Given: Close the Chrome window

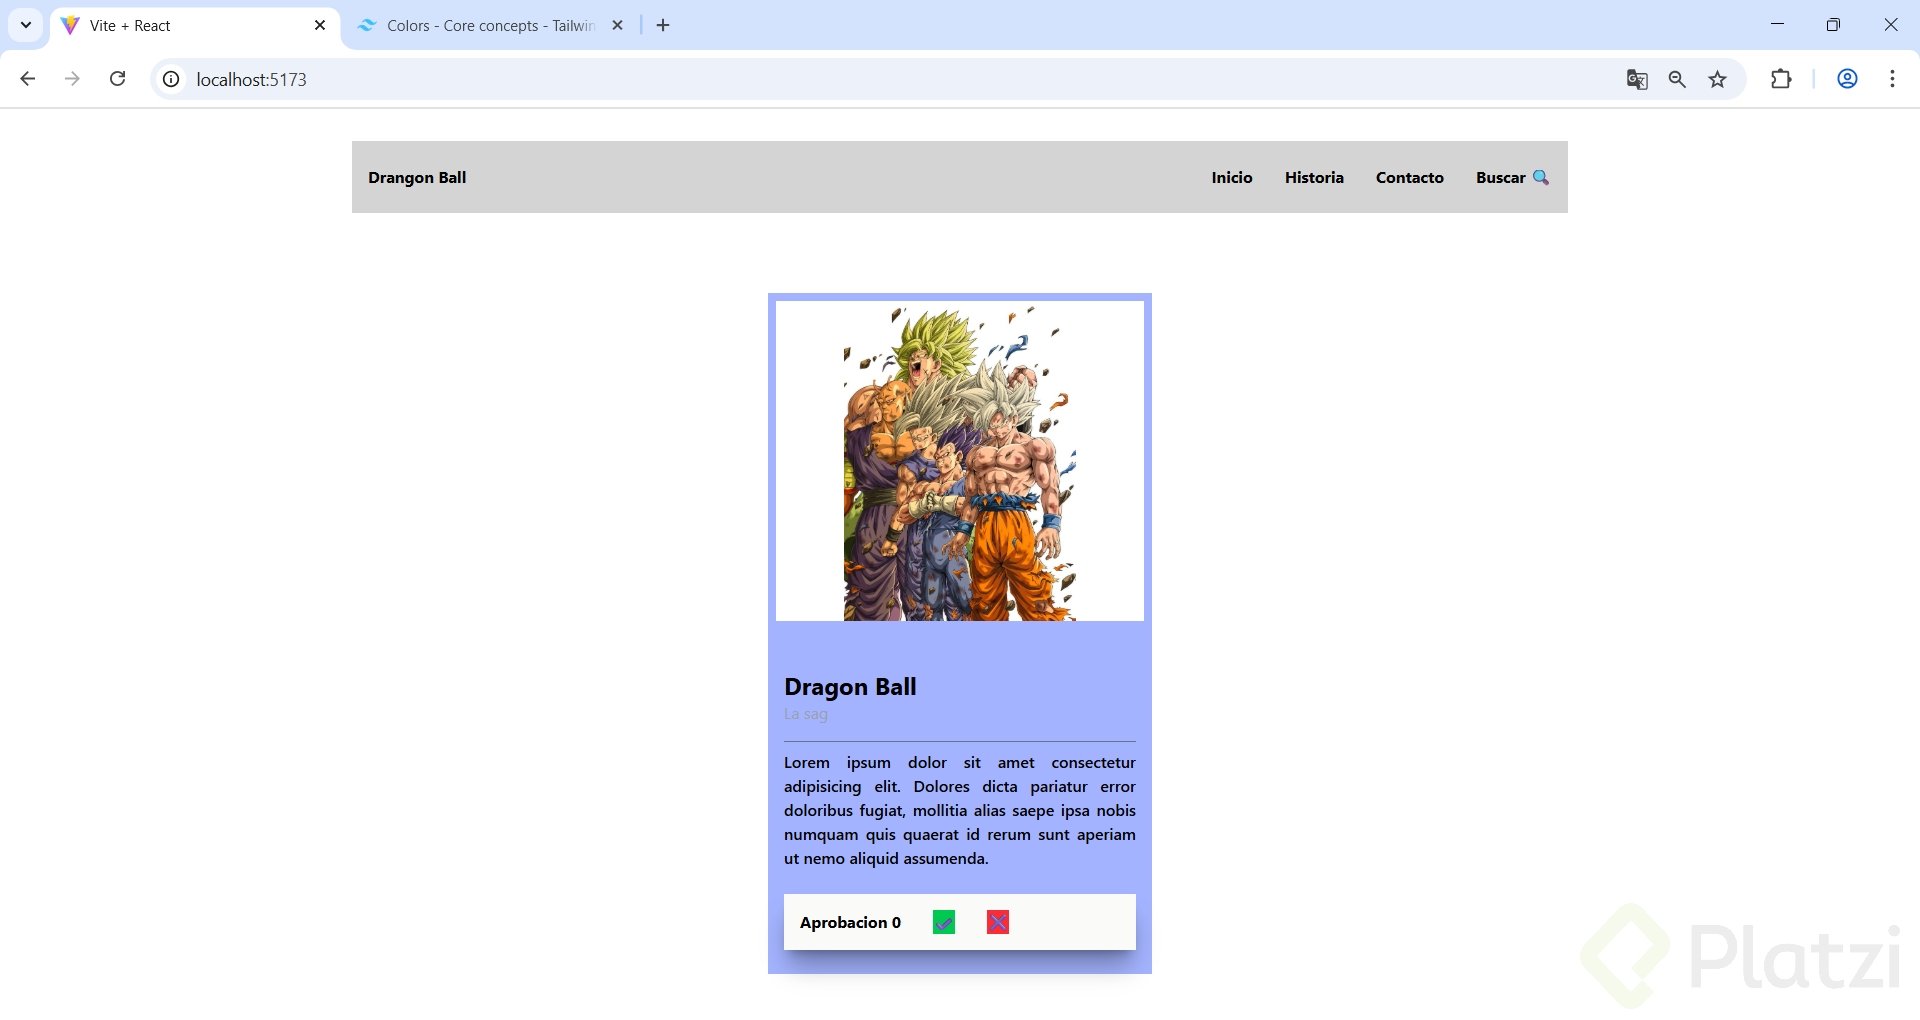Looking at the screenshot, I should pyautogui.click(x=1891, y=25).
